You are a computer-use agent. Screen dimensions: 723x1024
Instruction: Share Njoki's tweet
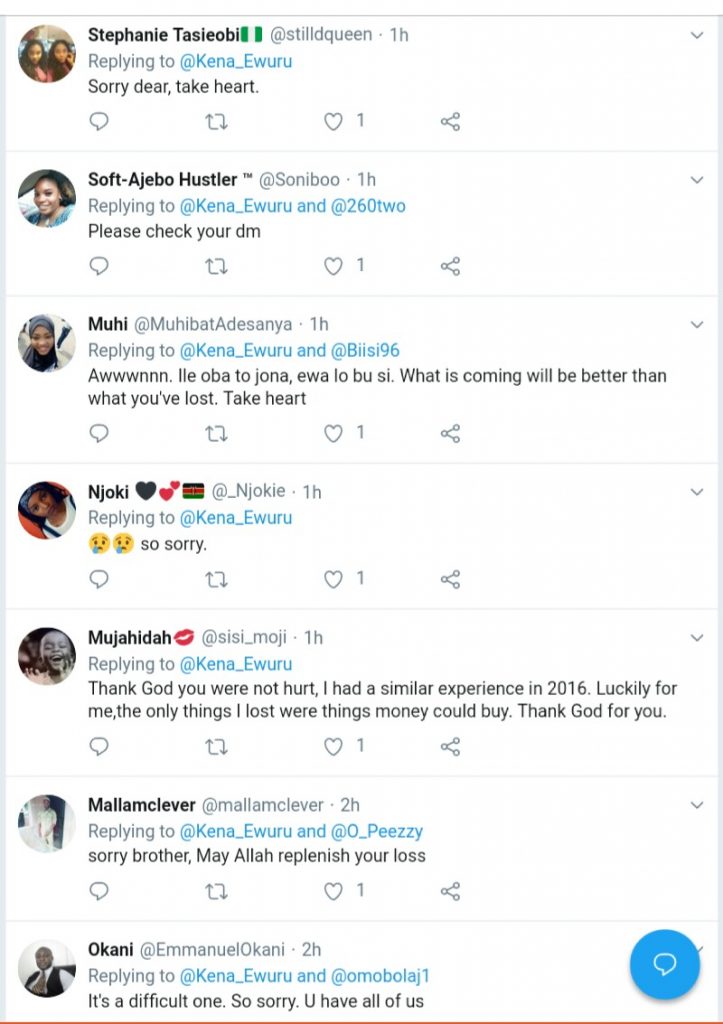pos(450,580)
